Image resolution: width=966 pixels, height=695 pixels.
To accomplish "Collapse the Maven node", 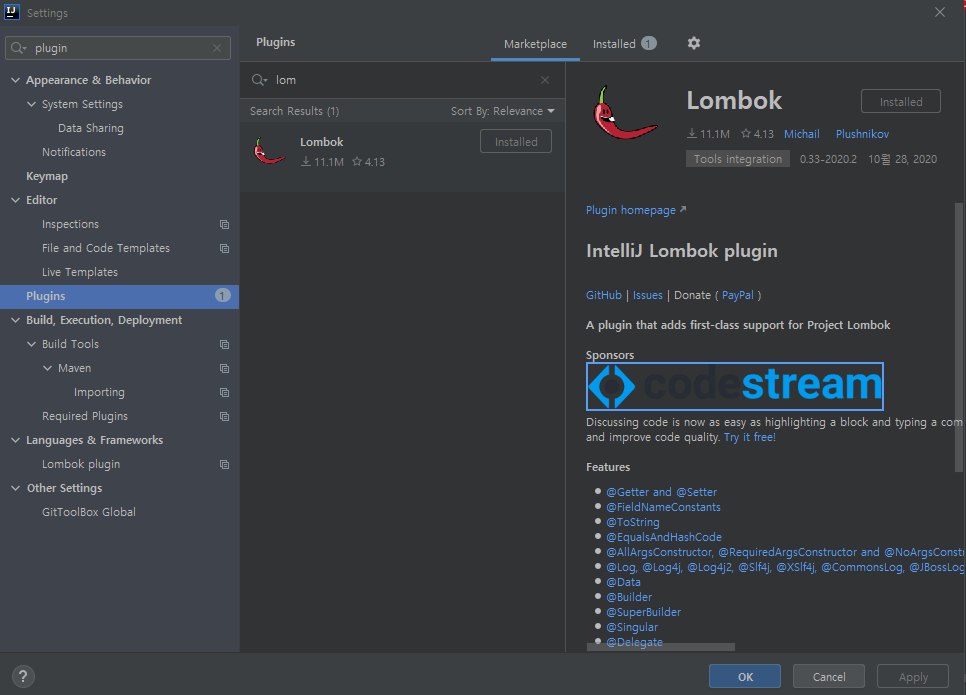I will click(47, 368).
